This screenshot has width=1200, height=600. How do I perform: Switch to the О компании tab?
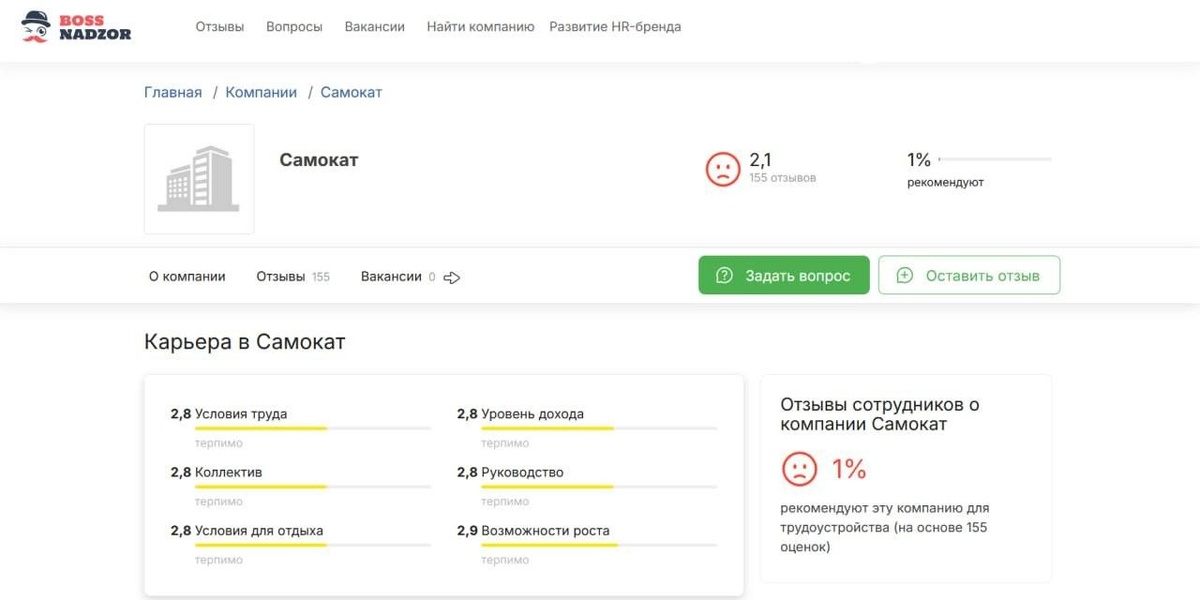click(x=187, y=276)
